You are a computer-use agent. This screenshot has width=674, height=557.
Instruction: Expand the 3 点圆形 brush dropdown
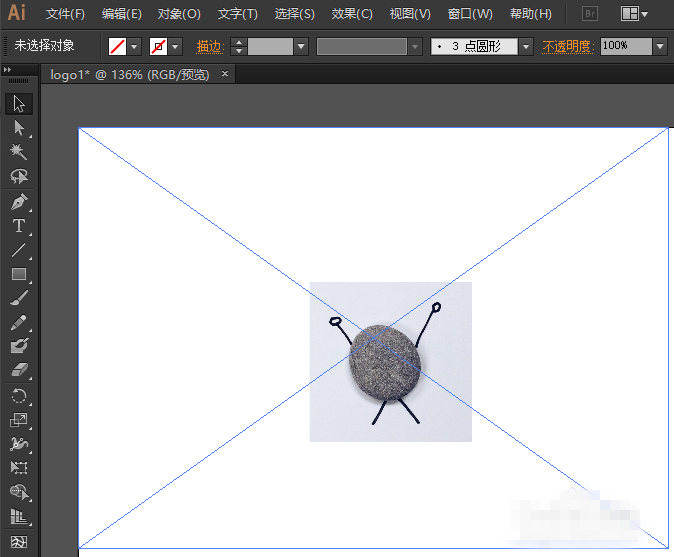526,46
